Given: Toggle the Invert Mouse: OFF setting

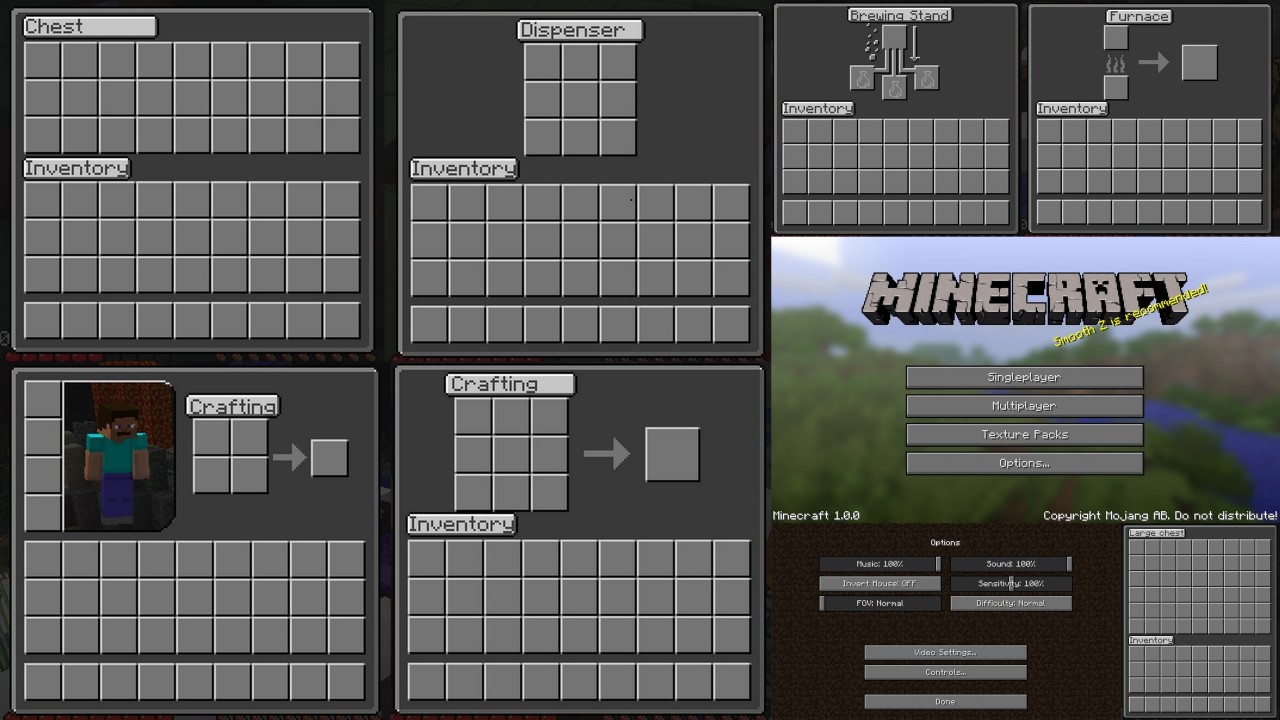Looking at the screenshot, I should tap(878, 583).
